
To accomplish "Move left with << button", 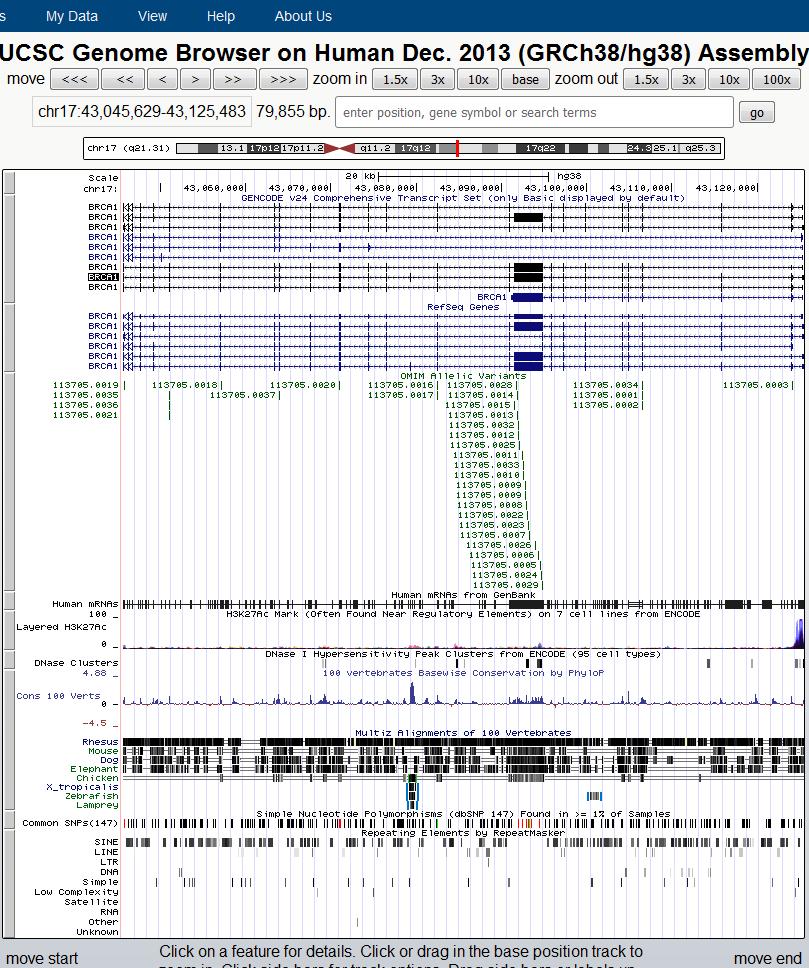I will [123, 80].
